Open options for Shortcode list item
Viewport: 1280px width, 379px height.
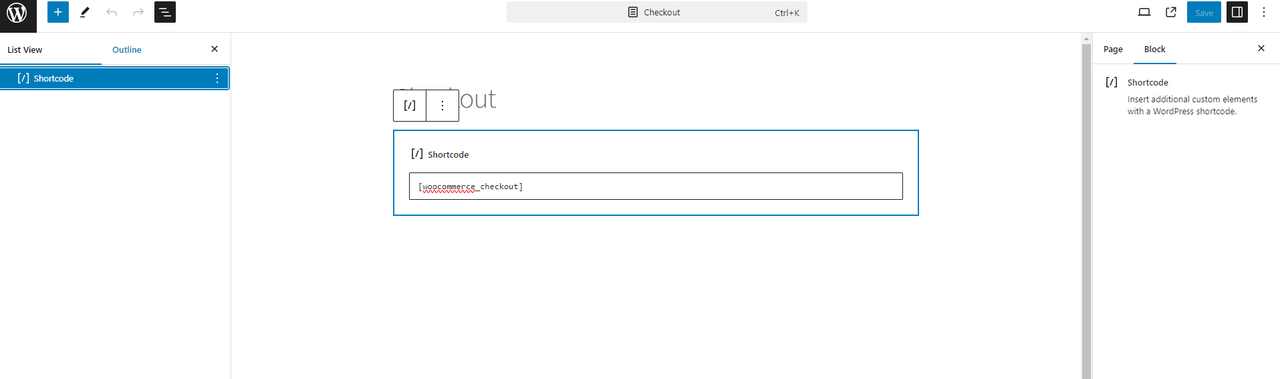click(217, 78)
